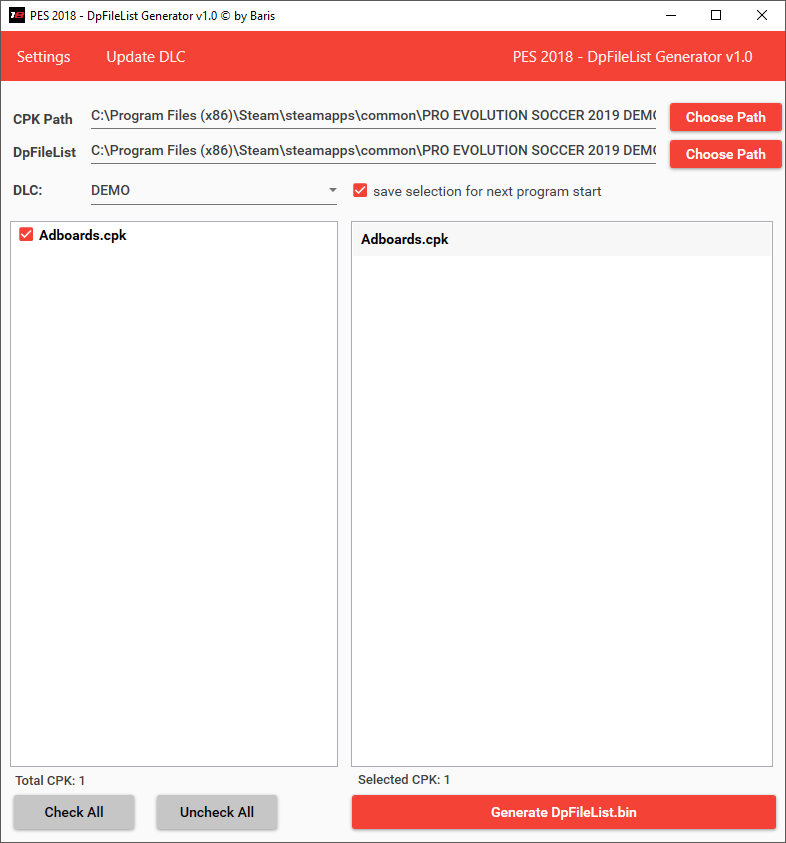
Task: Minimize the DpFileList Generator window
Action: point(671,15)
